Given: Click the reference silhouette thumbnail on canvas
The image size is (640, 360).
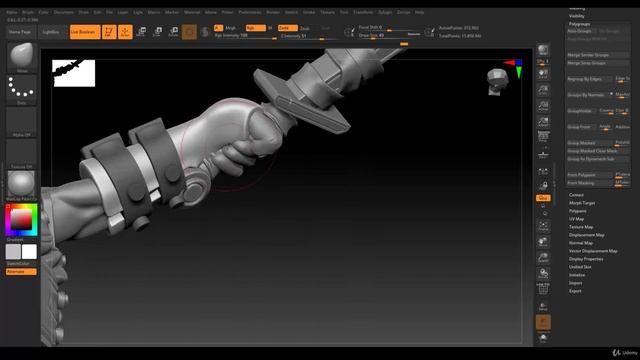Looking at the screenshot, I should (x=73, y=73).
